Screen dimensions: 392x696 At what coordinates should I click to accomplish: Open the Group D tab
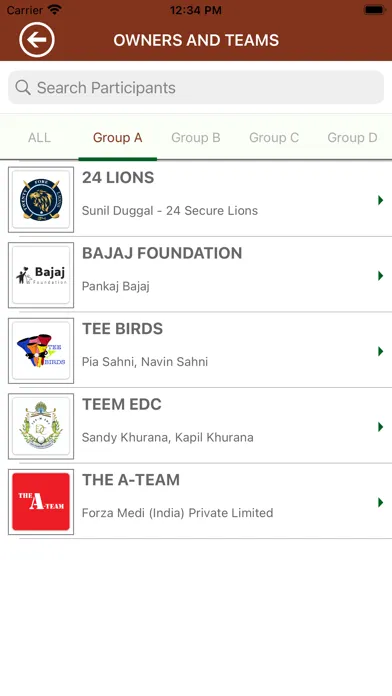[352, 138]
